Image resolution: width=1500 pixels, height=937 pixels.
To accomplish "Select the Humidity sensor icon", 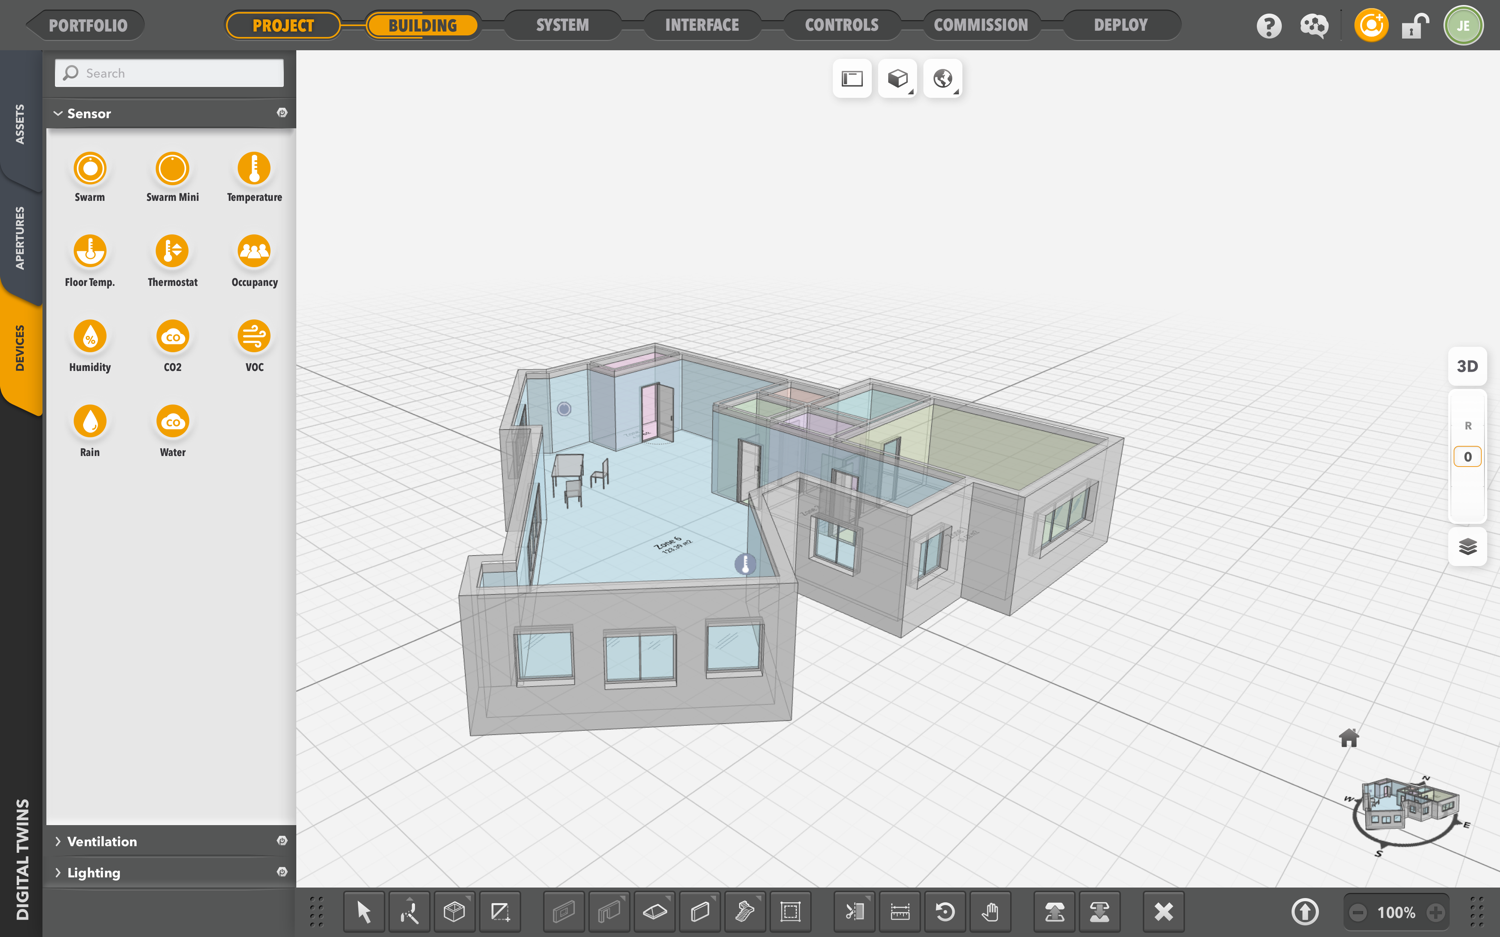I will tap(90, 337).
